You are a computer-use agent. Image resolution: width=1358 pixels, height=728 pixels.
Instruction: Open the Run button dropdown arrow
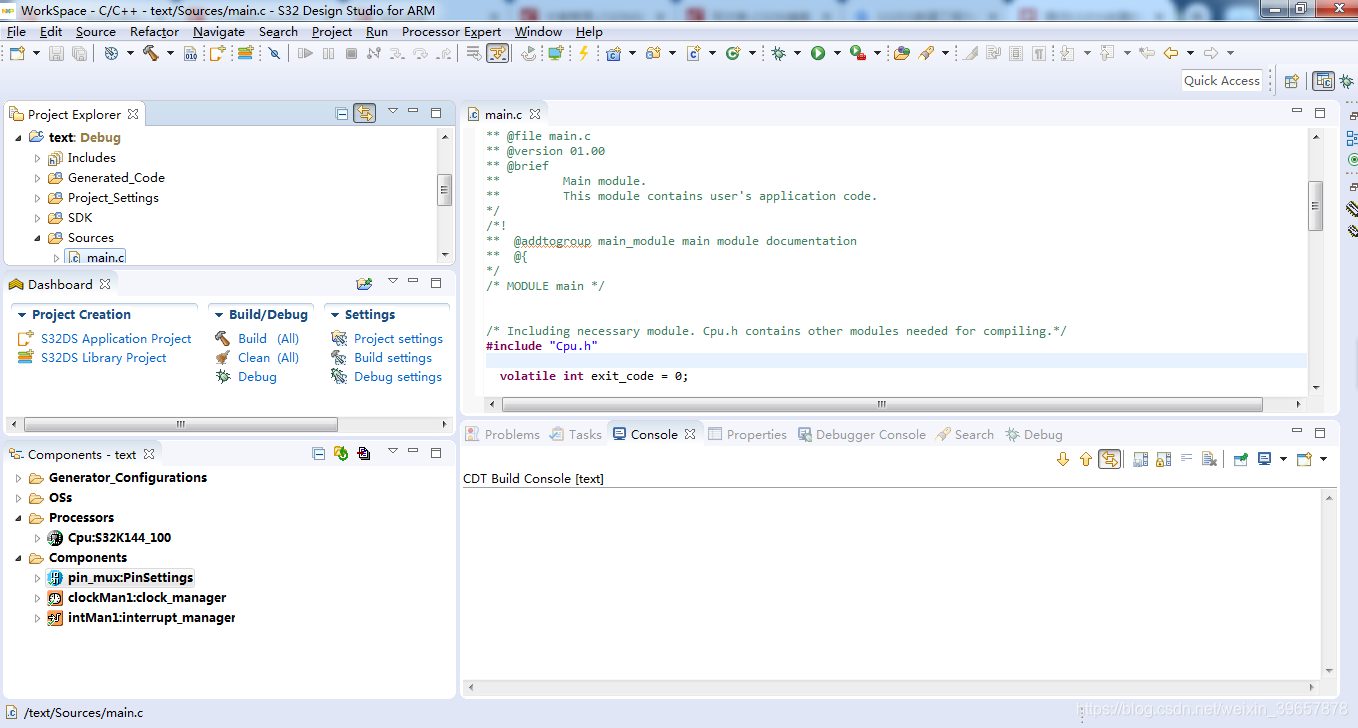click(x=836, y=53)
